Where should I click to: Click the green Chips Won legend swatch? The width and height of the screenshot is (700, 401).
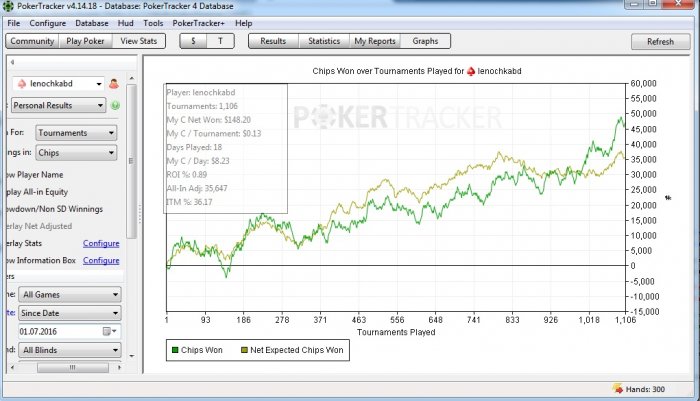[175, 350]
